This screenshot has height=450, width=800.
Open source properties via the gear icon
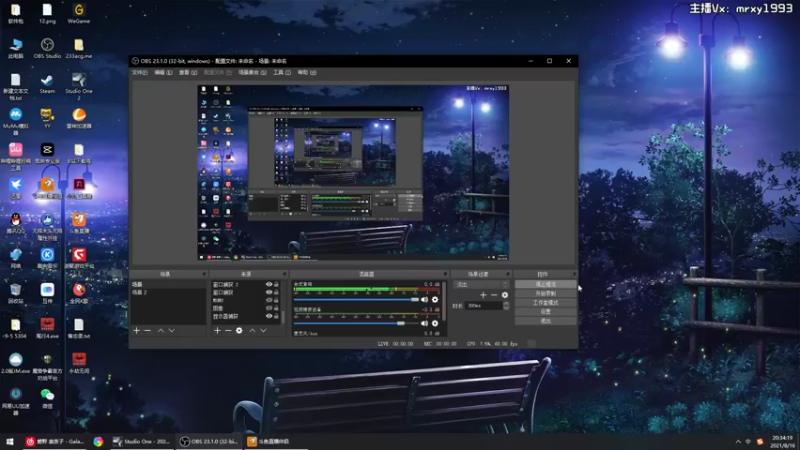(x=239, y=331)
